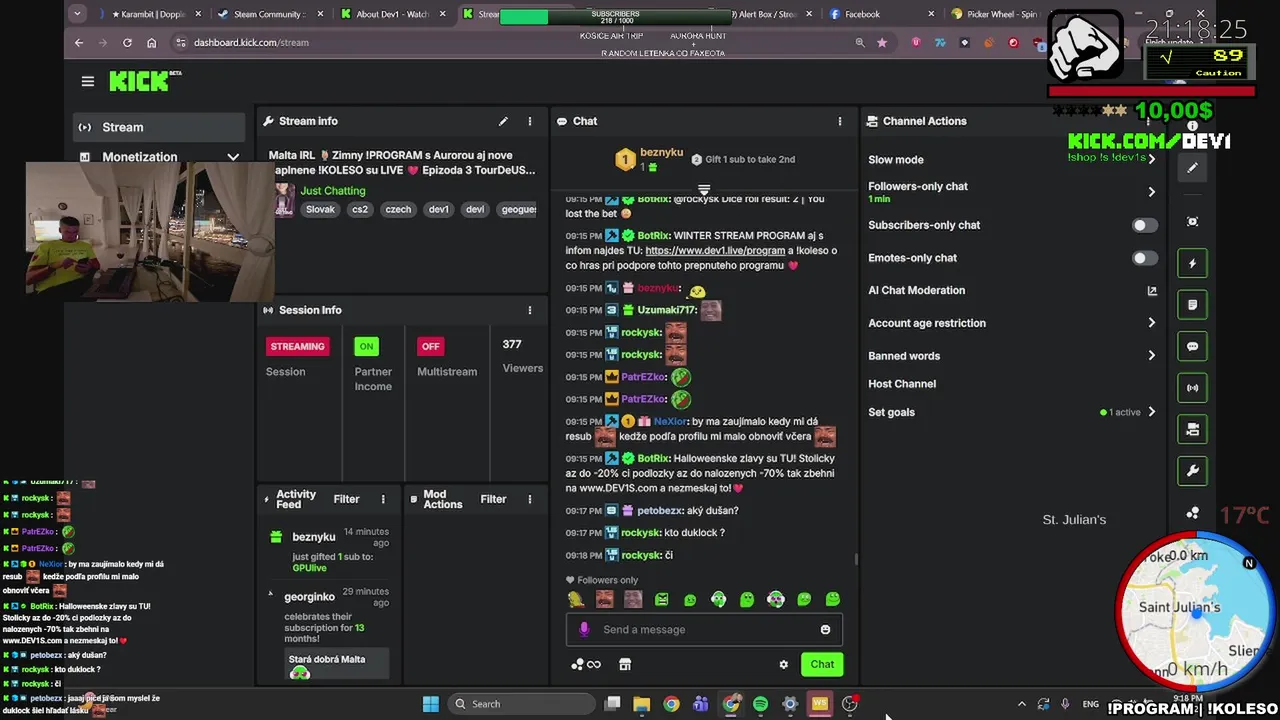The width and height of the screenshot is (1280, 720).
Task: Click the focus frame icon in right sidebar
Action: click(1192, 222)
